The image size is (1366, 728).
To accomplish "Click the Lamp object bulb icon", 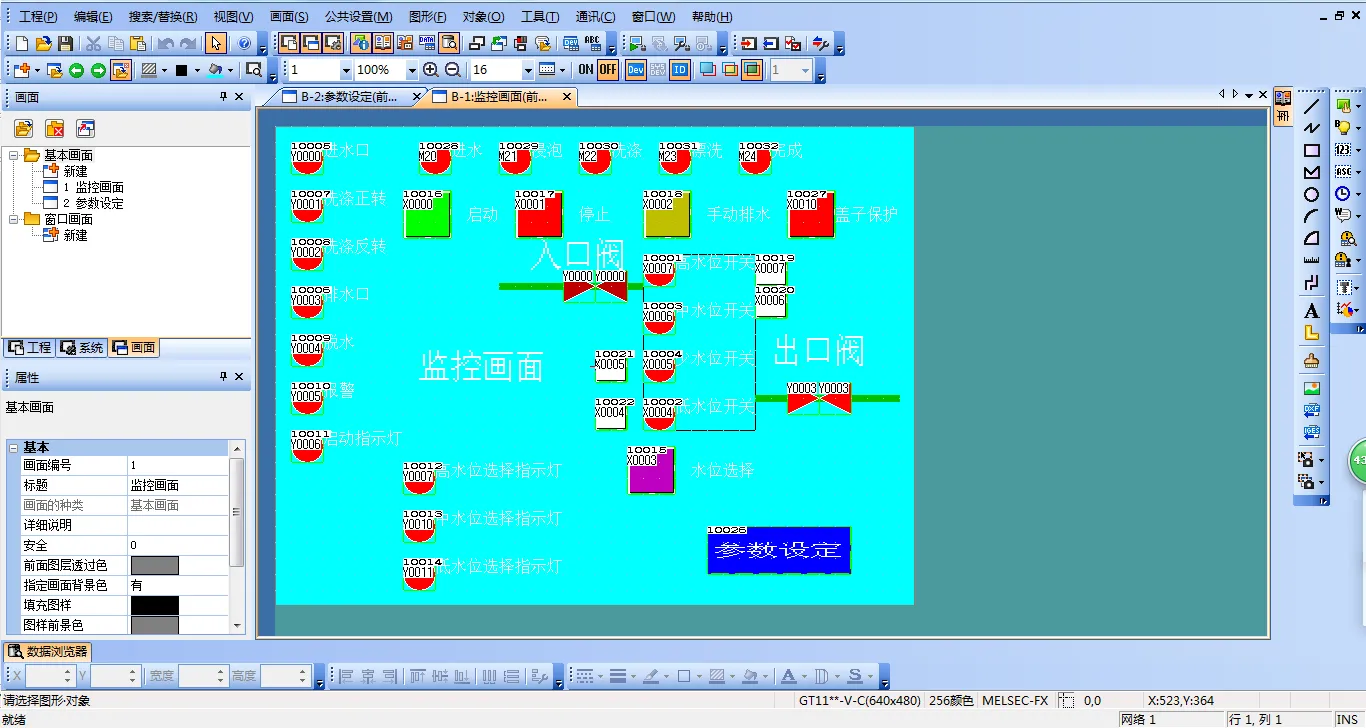I will 1343,127.
